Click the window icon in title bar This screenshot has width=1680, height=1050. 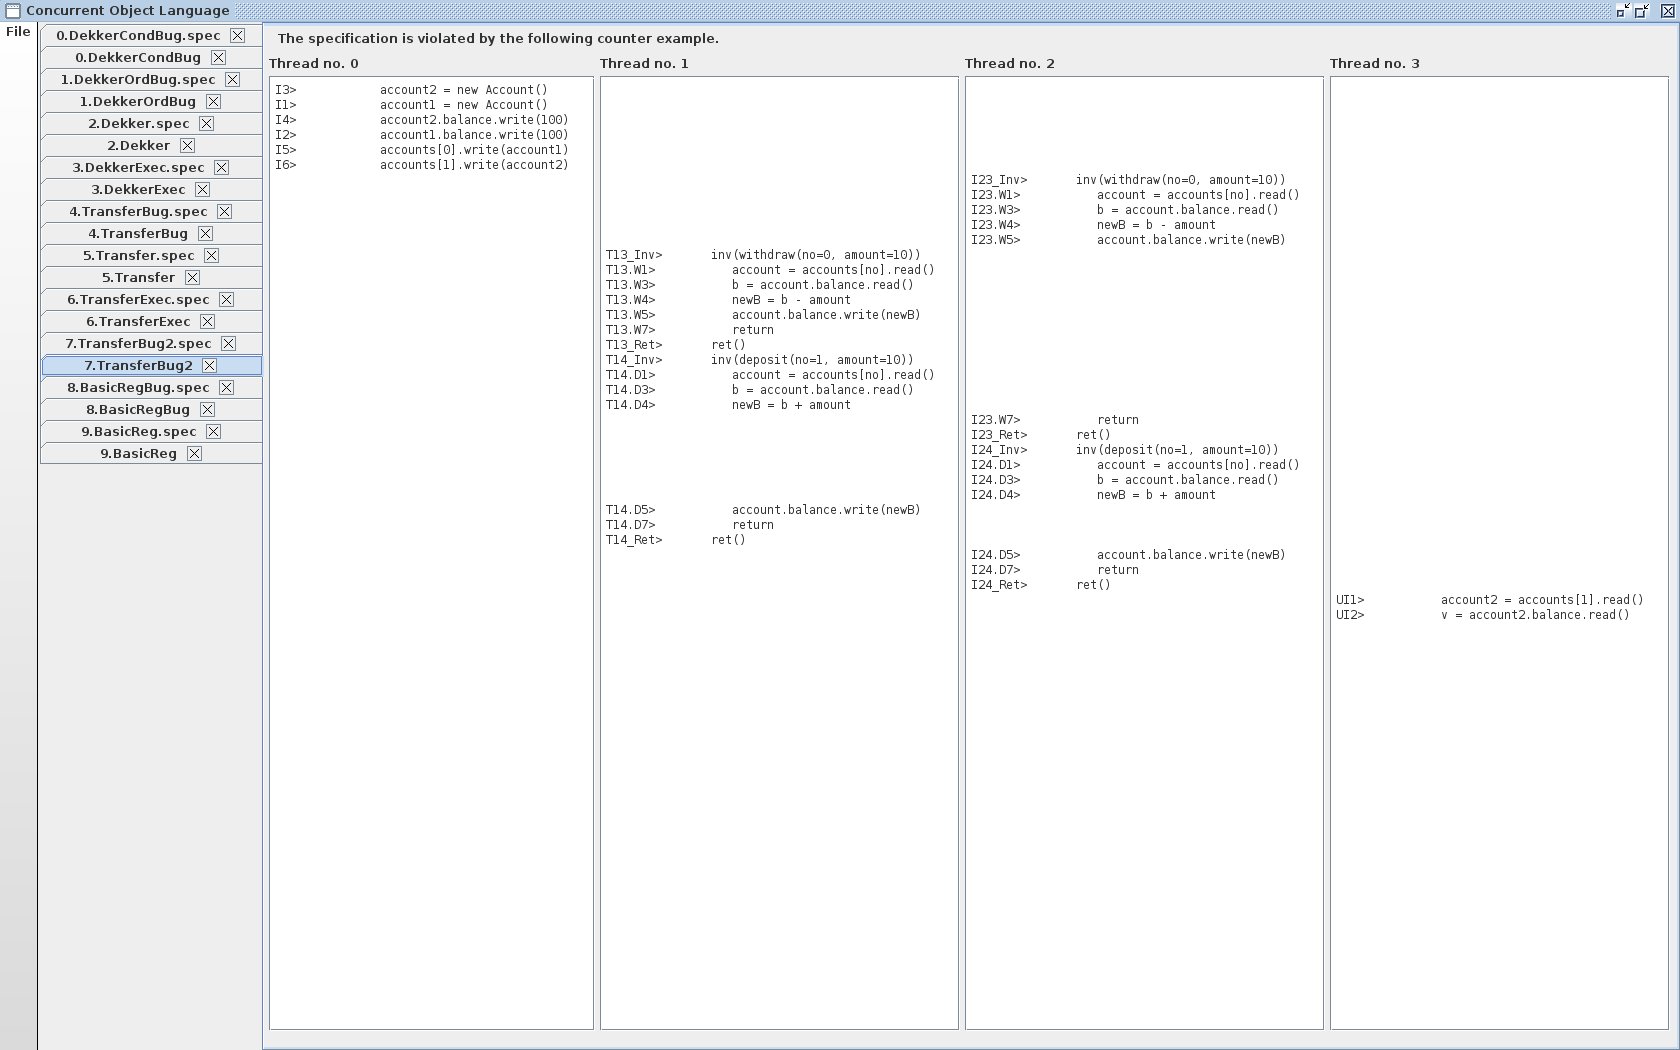click(x=12, y=11)
